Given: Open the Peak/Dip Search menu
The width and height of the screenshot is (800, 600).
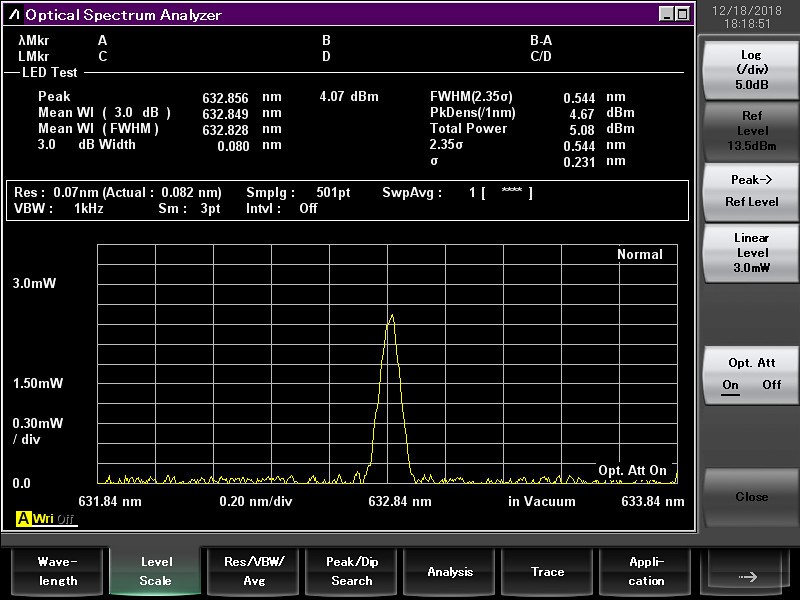Looking at the screenshot, I should click(352, 571).
